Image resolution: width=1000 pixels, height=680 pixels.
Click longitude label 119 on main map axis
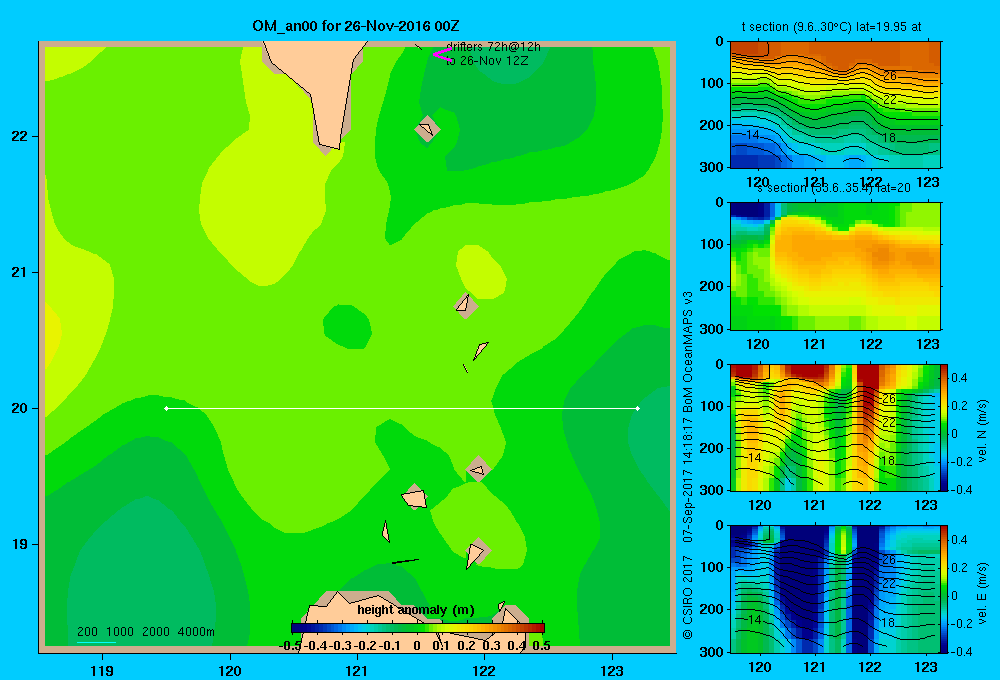pyautogui.click(x=102, y=670)
